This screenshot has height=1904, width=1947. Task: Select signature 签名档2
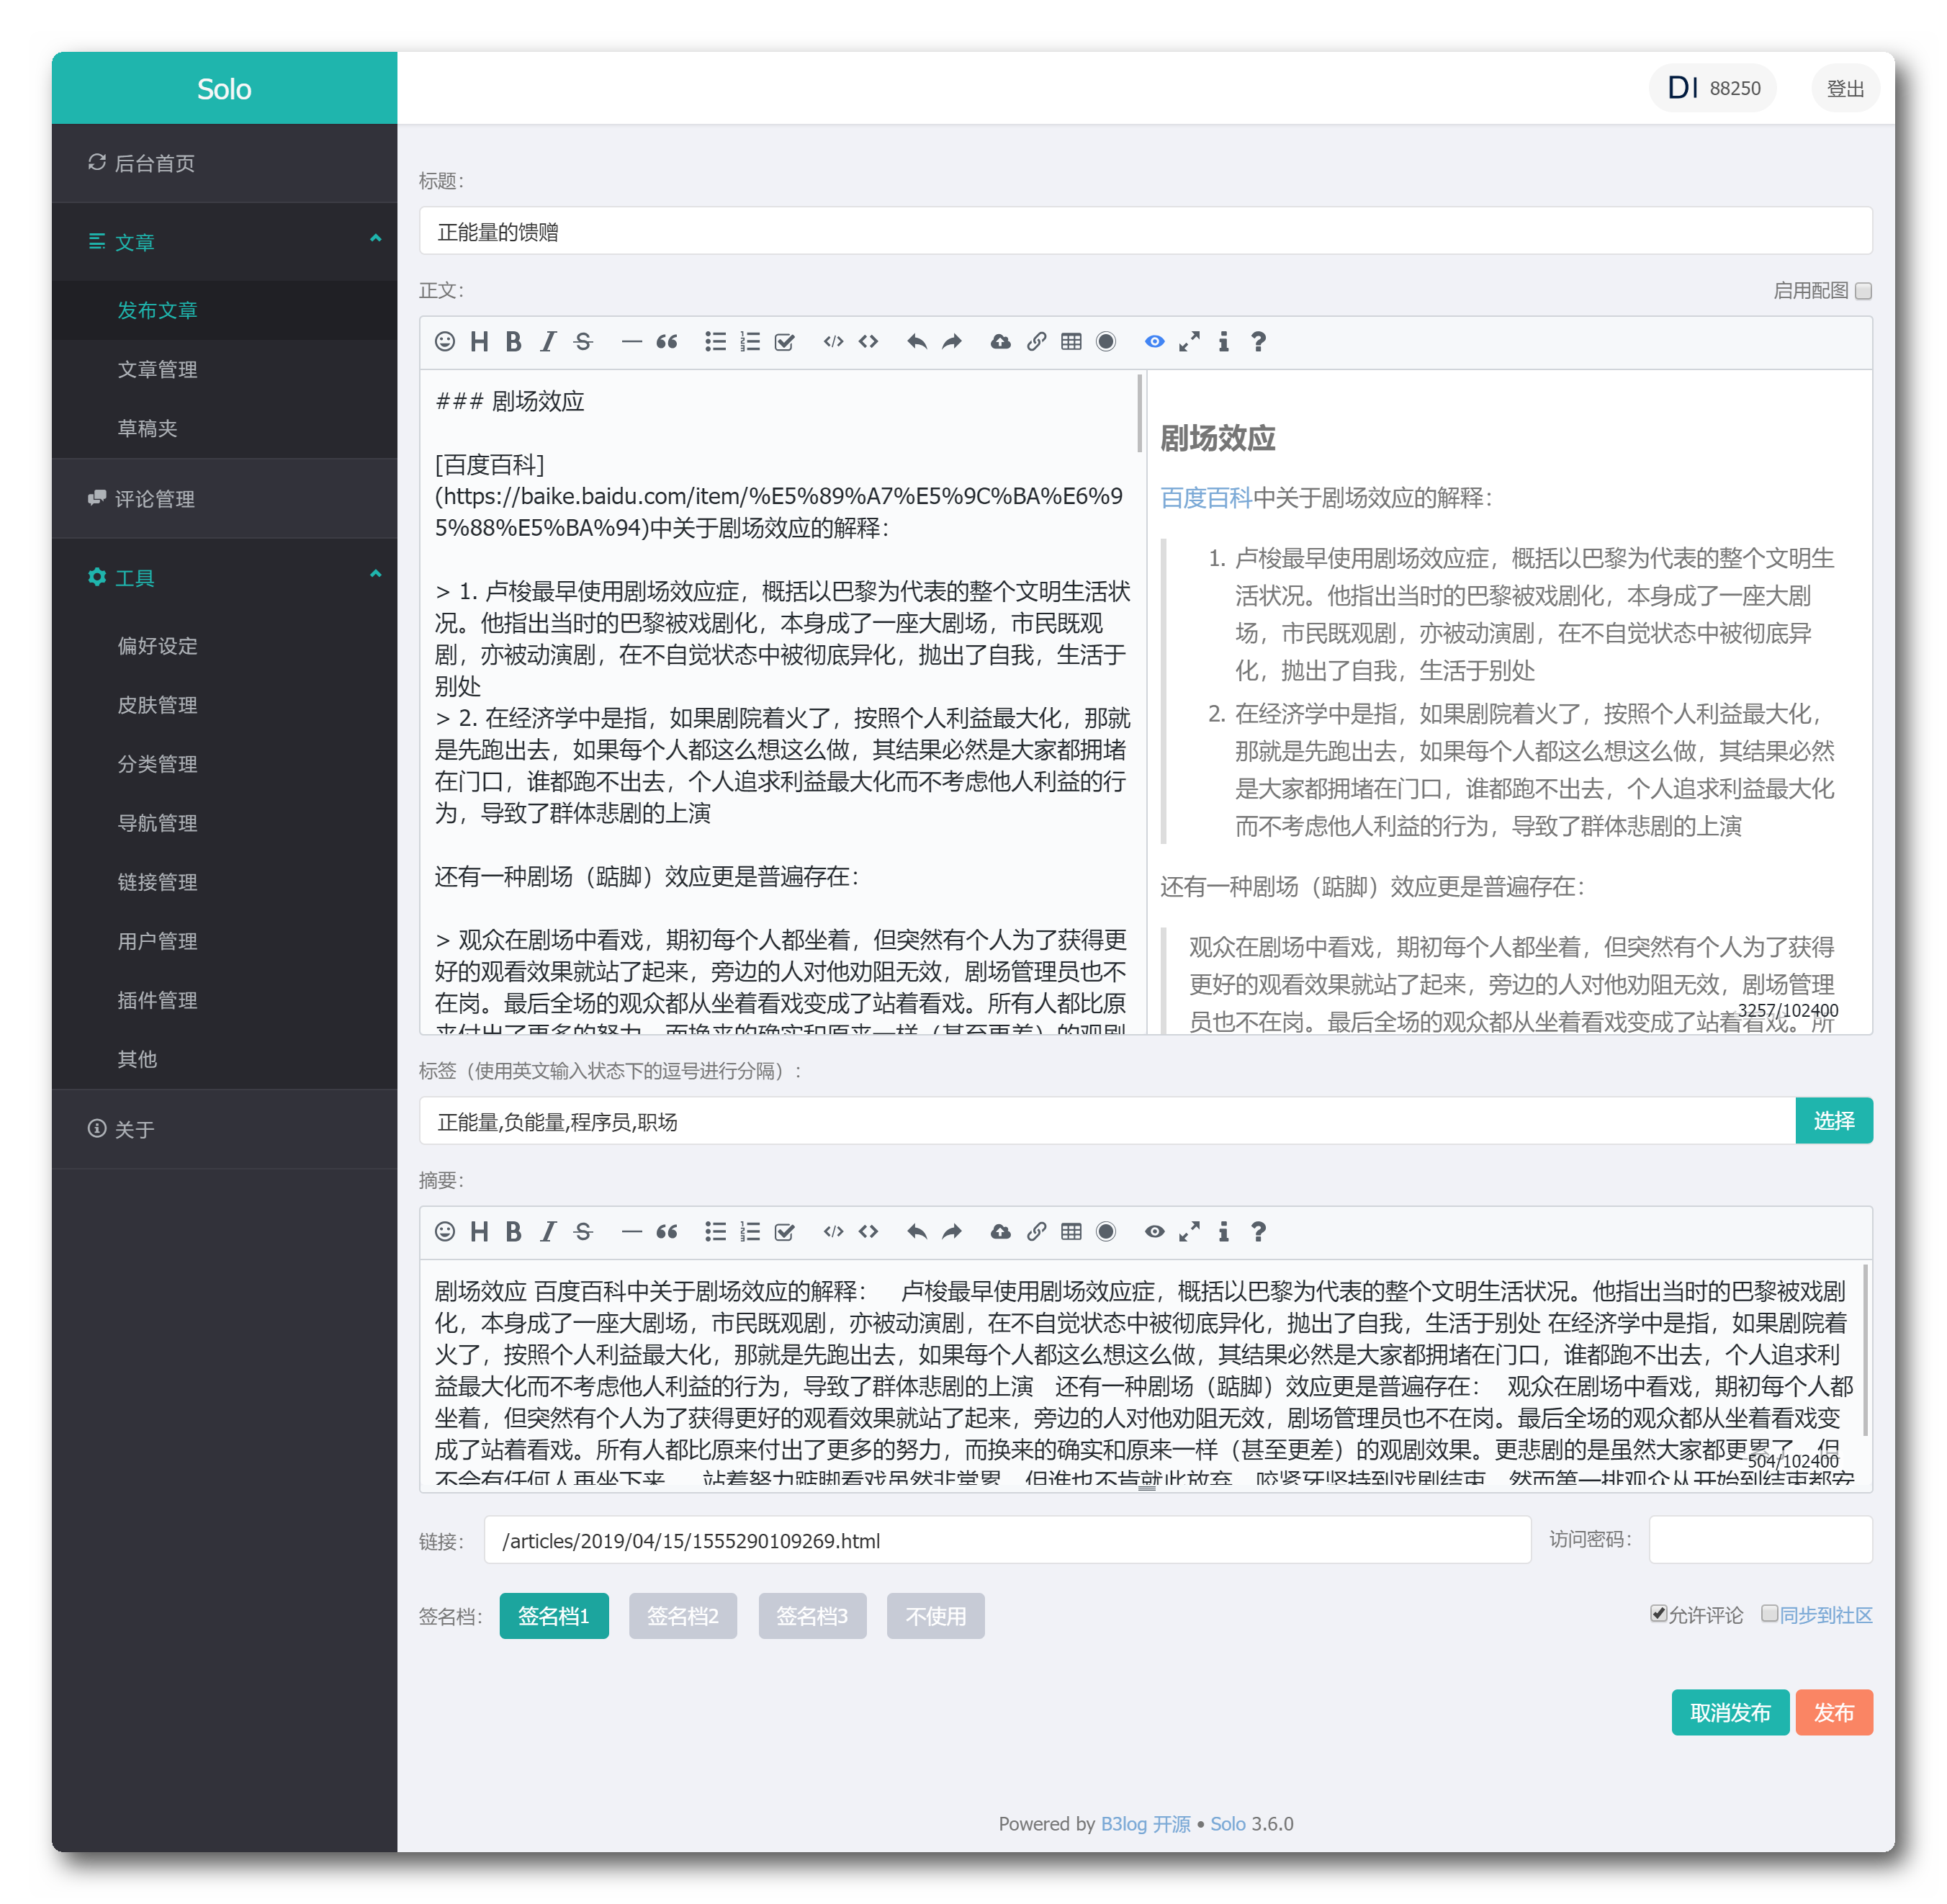click(x=683, y=1616)
